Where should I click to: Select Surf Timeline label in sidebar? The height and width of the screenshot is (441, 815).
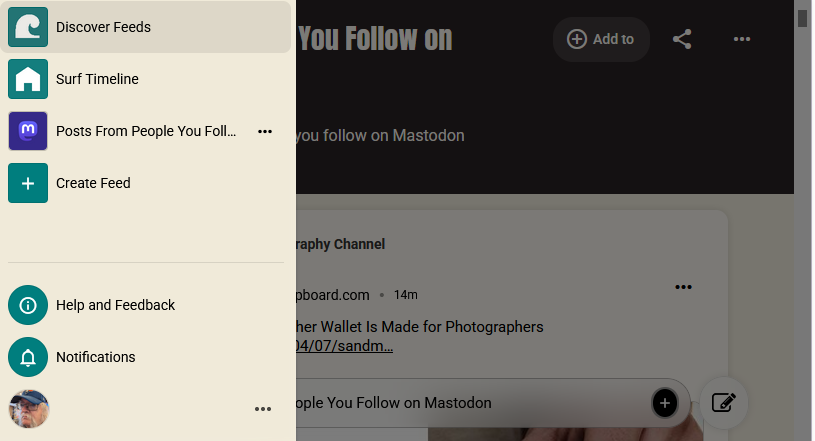[x=97, y=79]
